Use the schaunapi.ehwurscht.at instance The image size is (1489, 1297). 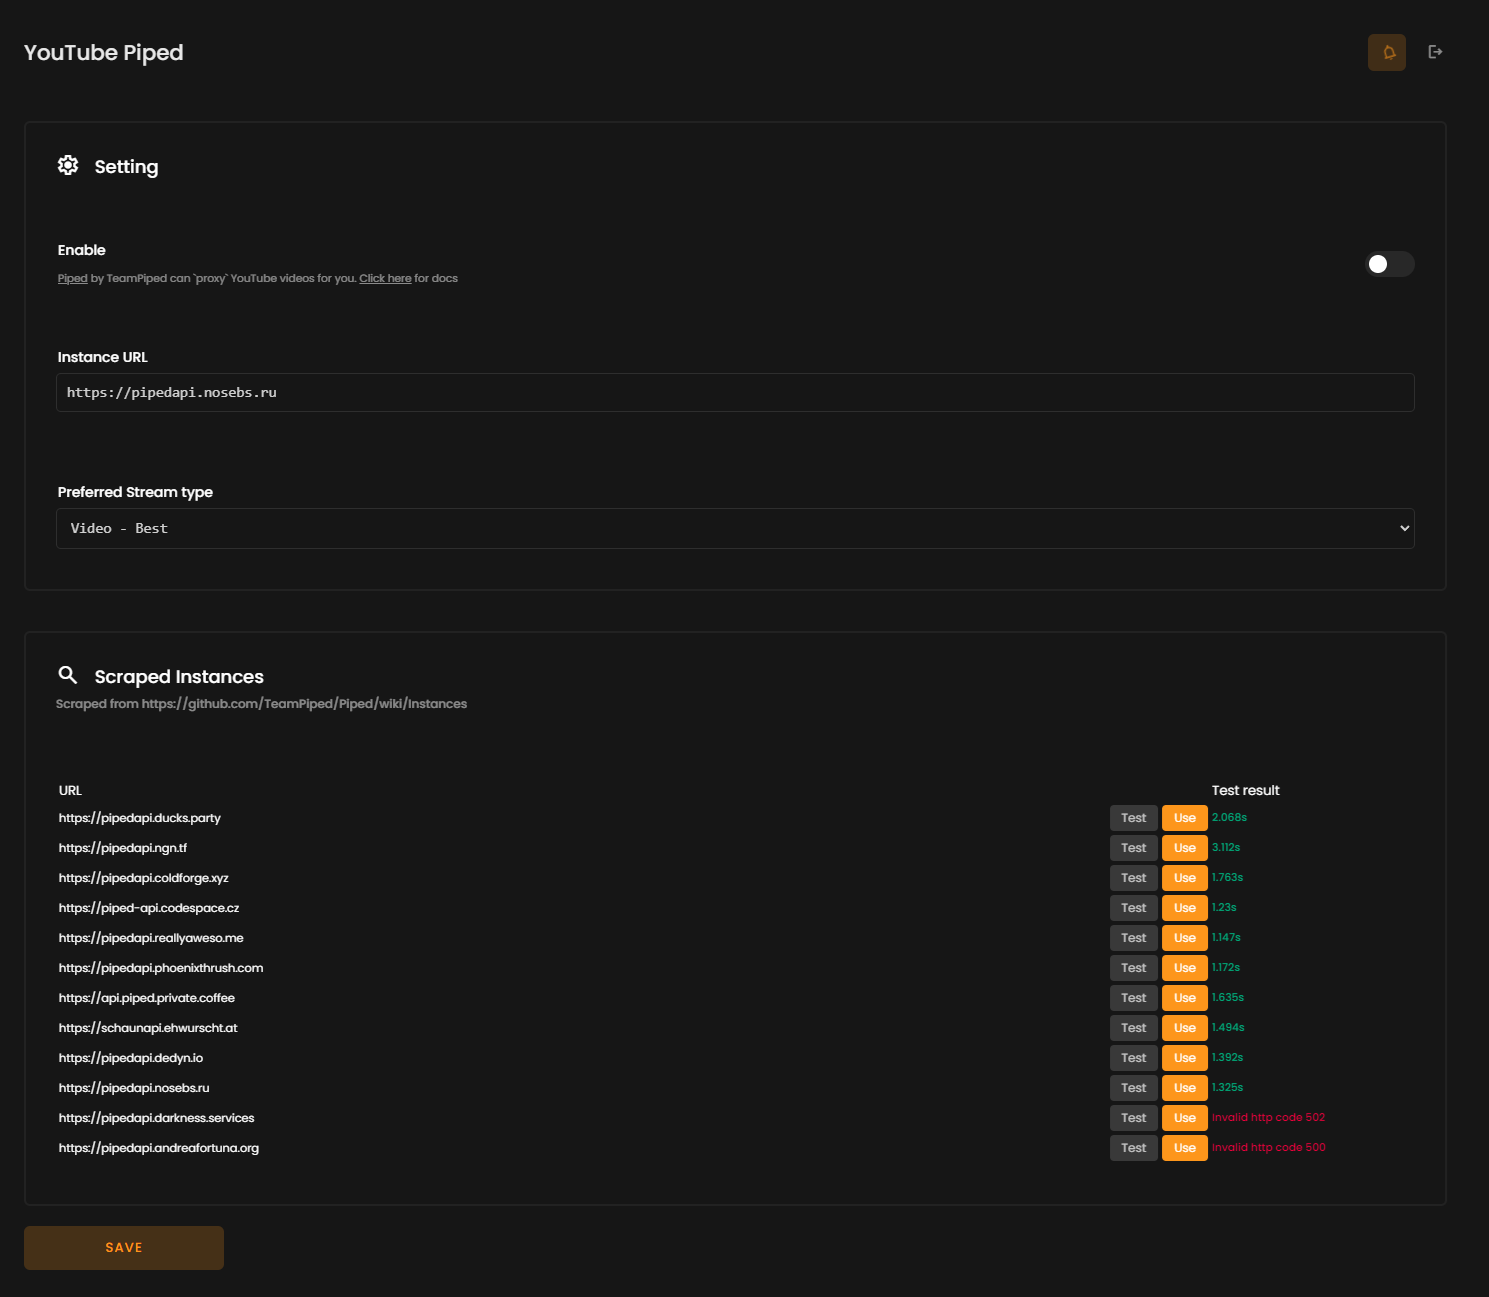pyautogui.click(x=1185, y=1028)
